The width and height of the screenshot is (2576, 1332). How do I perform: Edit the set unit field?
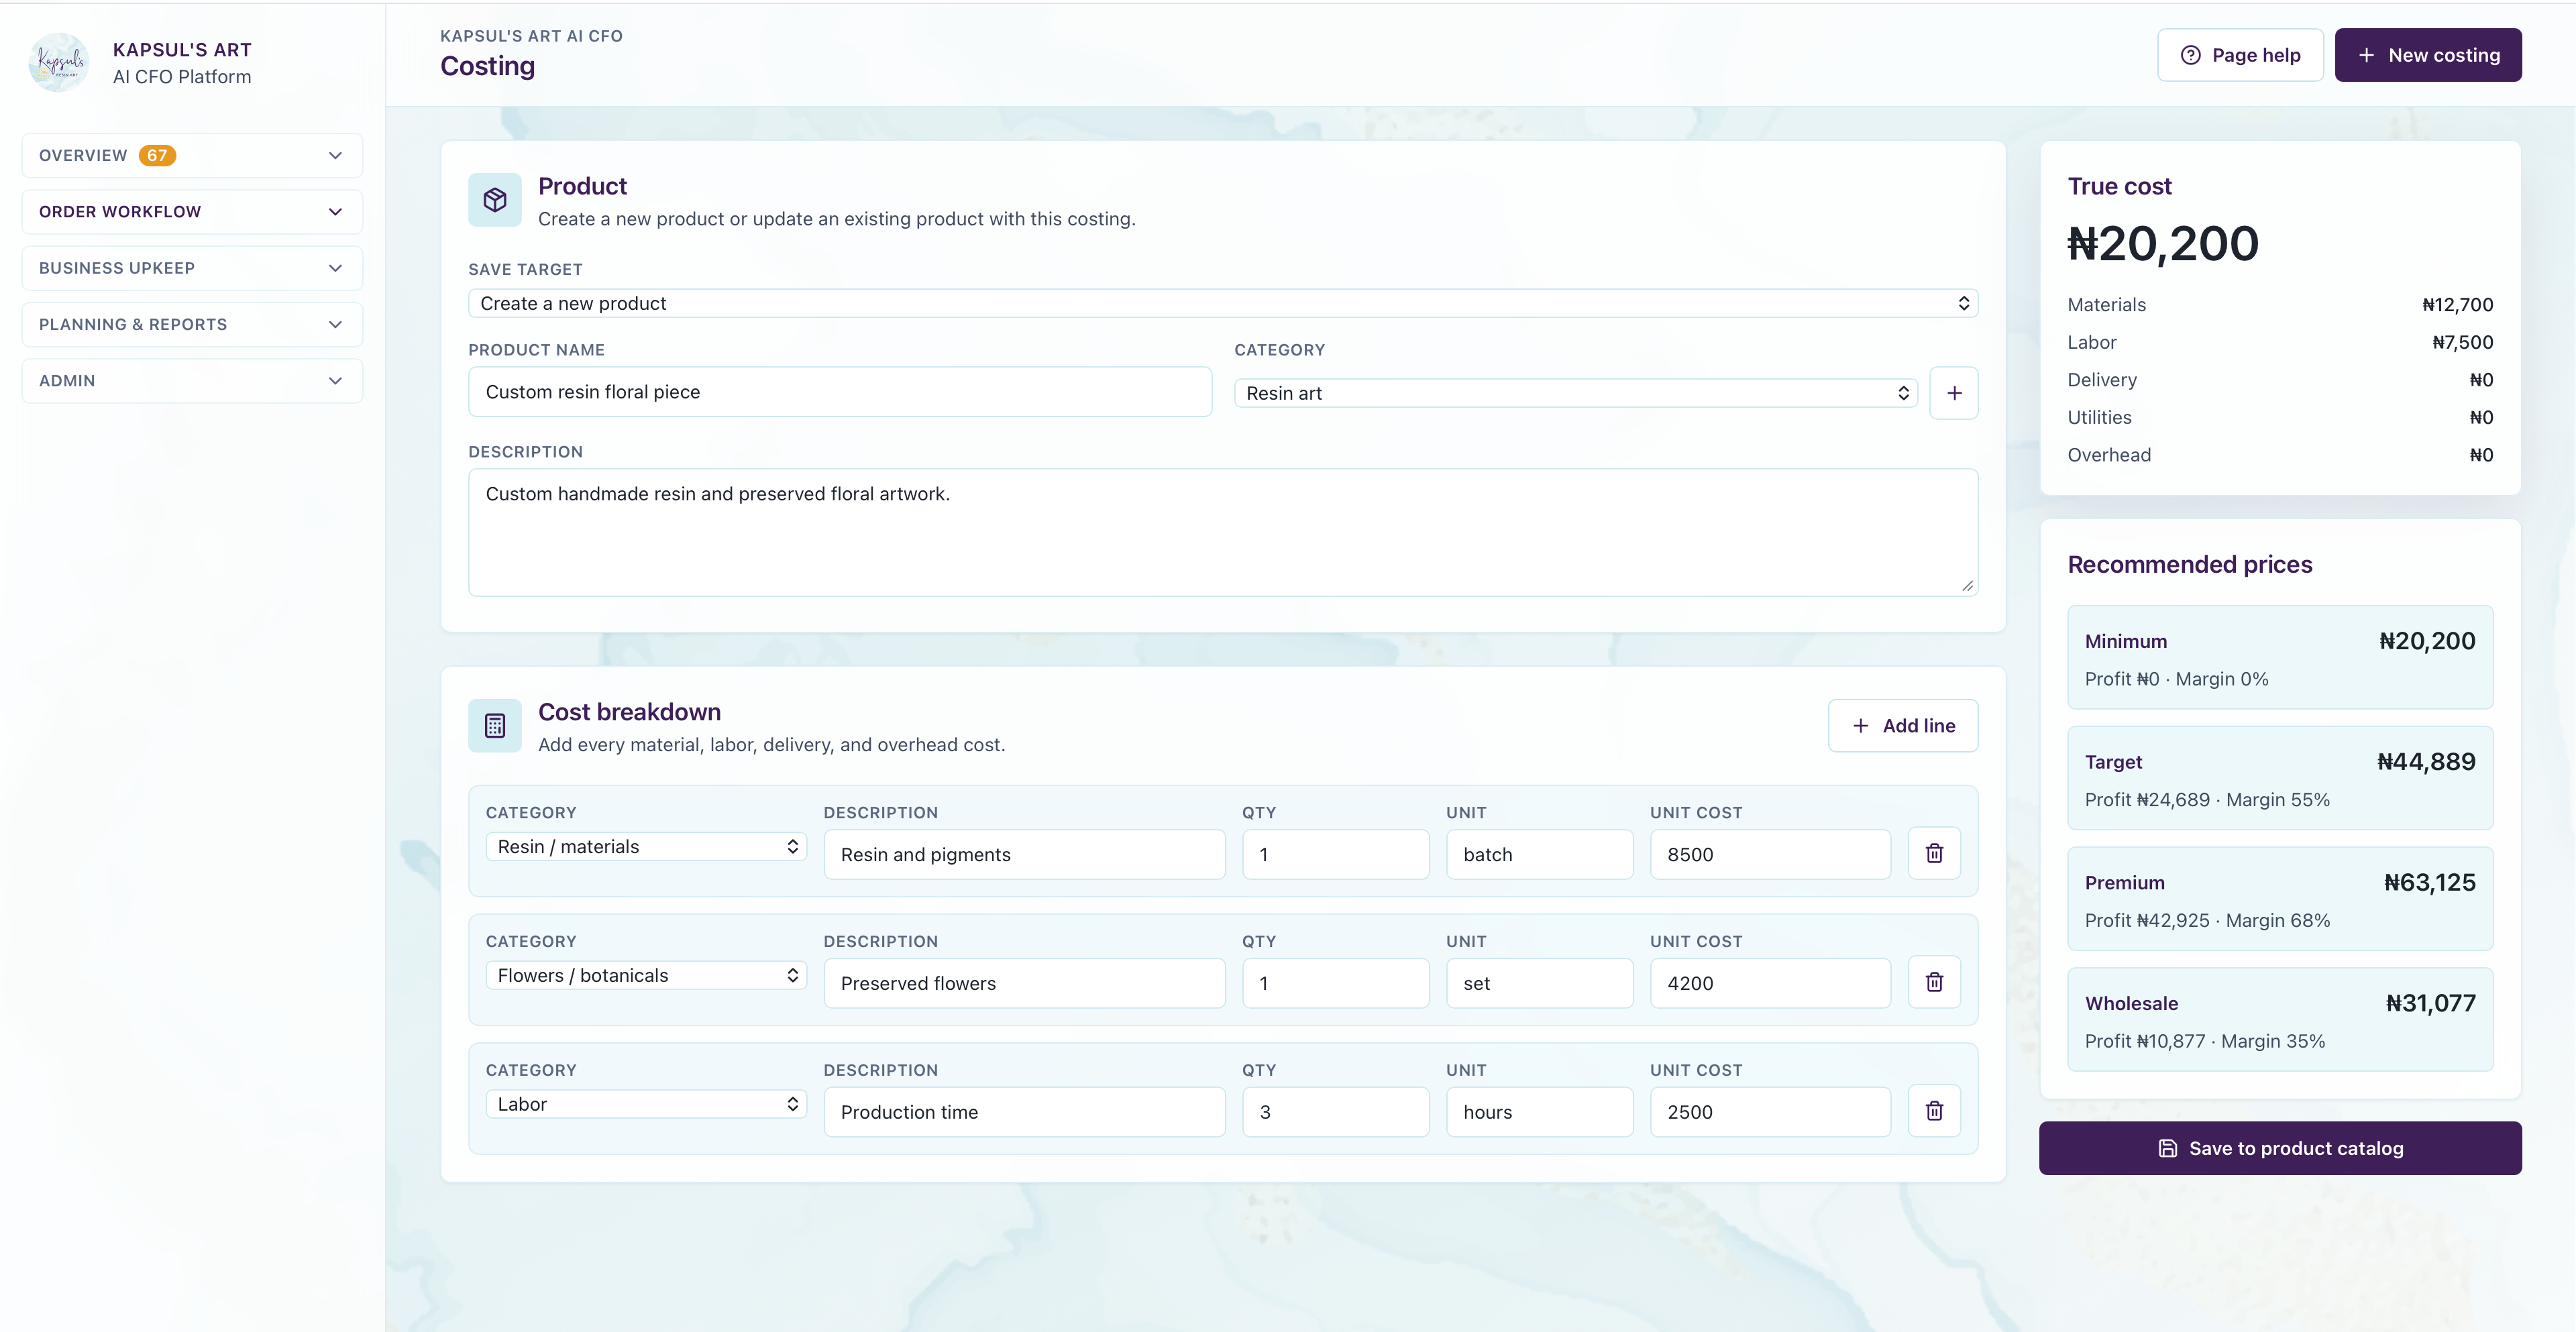[1539, 983]
